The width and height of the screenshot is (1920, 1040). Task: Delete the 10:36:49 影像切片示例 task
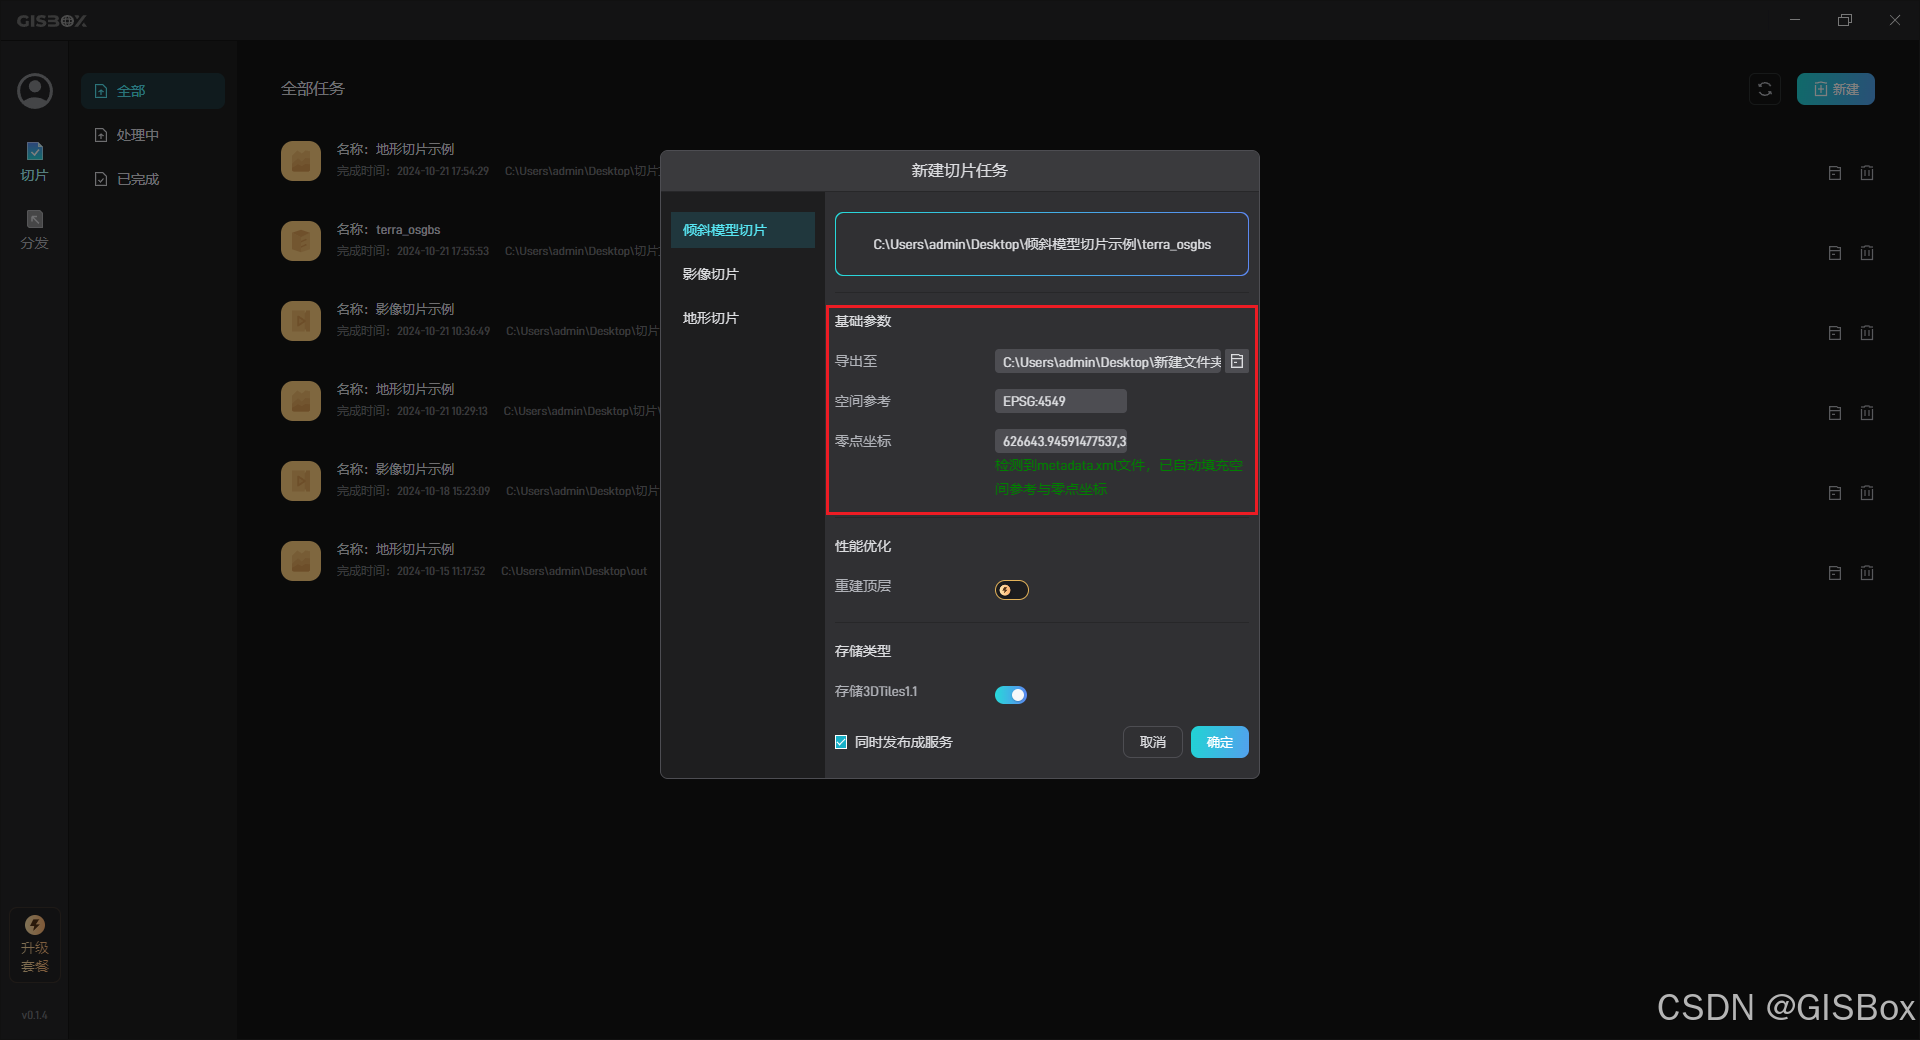[x=1867, y=333]
